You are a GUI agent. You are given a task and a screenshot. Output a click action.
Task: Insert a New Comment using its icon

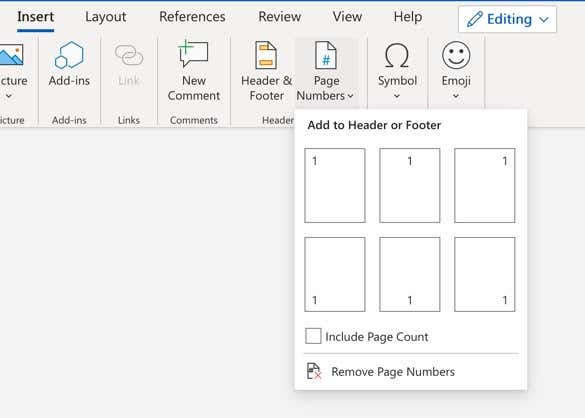[193, 54]
